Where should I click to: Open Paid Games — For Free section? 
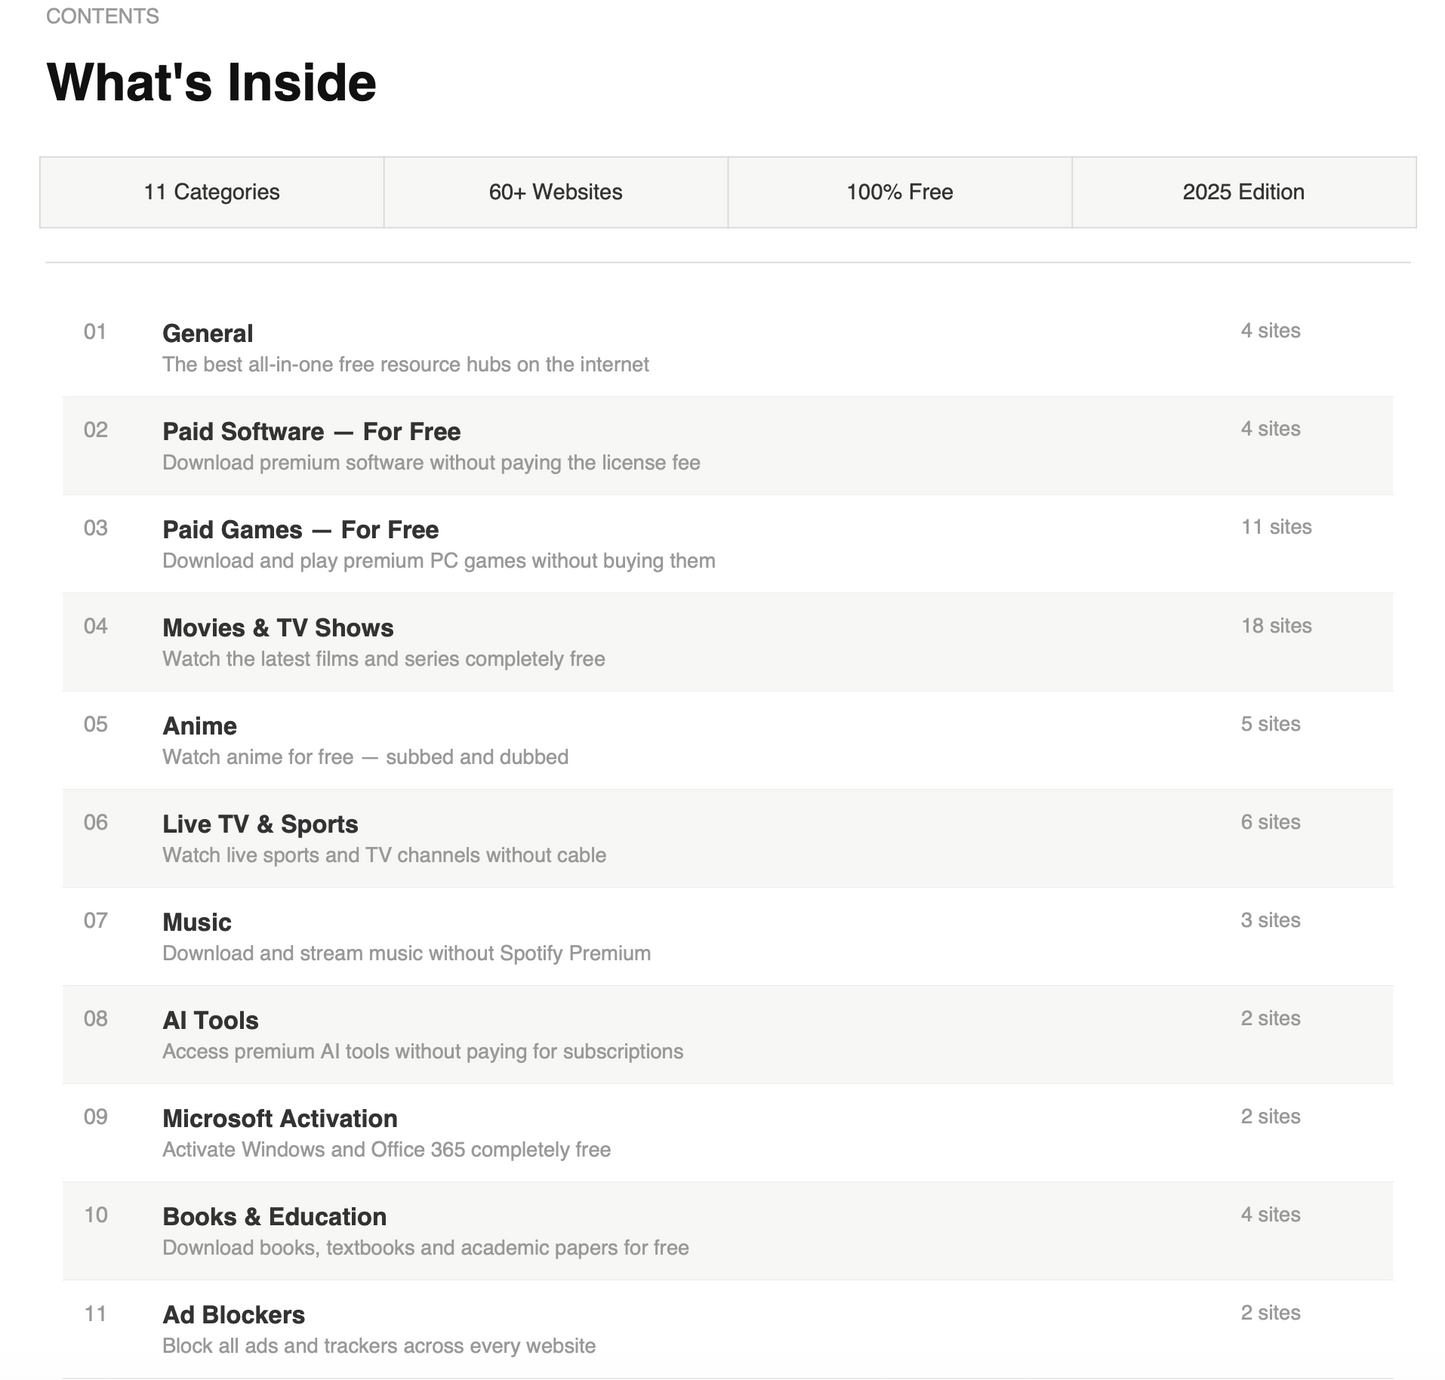click(x=727, y=543)
